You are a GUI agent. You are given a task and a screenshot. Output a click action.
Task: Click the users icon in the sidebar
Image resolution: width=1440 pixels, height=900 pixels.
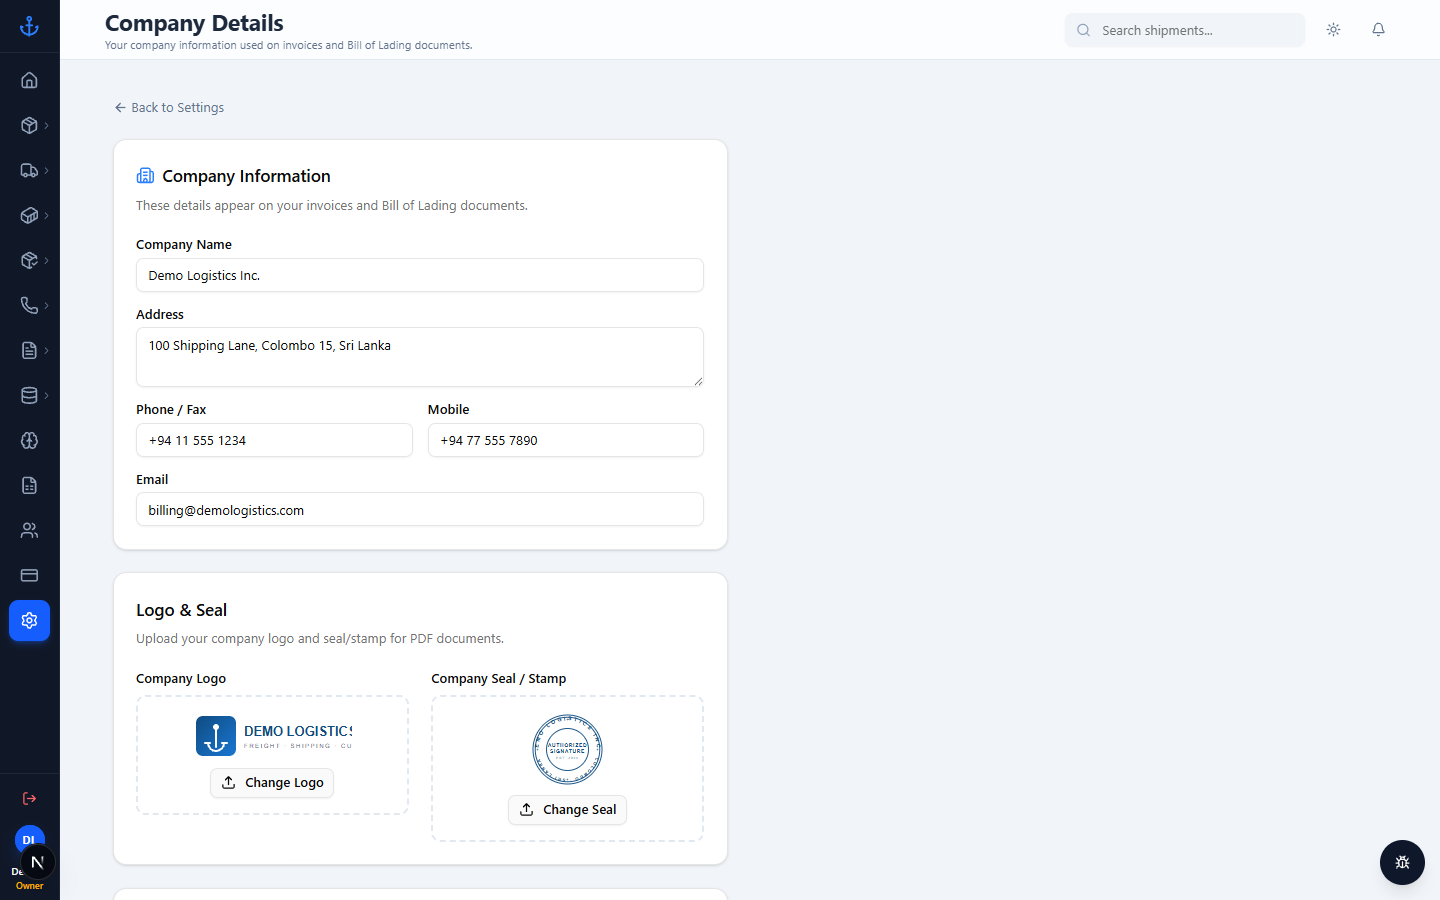click(29, 530)
